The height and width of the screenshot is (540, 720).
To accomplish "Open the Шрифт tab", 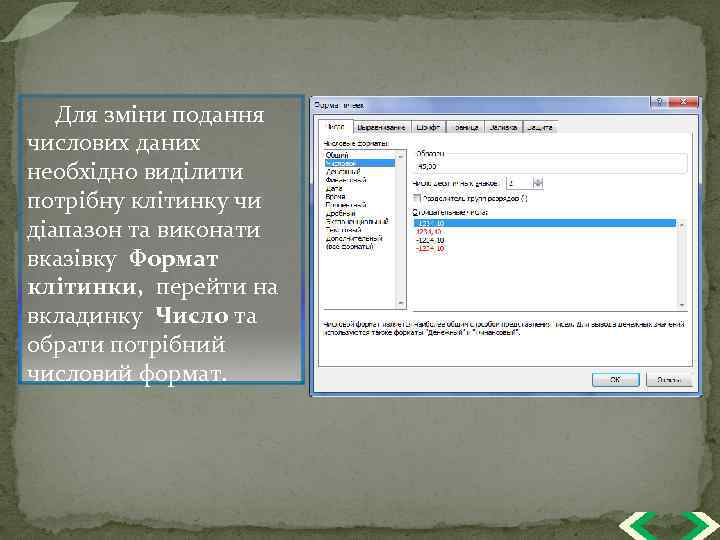I will 428,128.
